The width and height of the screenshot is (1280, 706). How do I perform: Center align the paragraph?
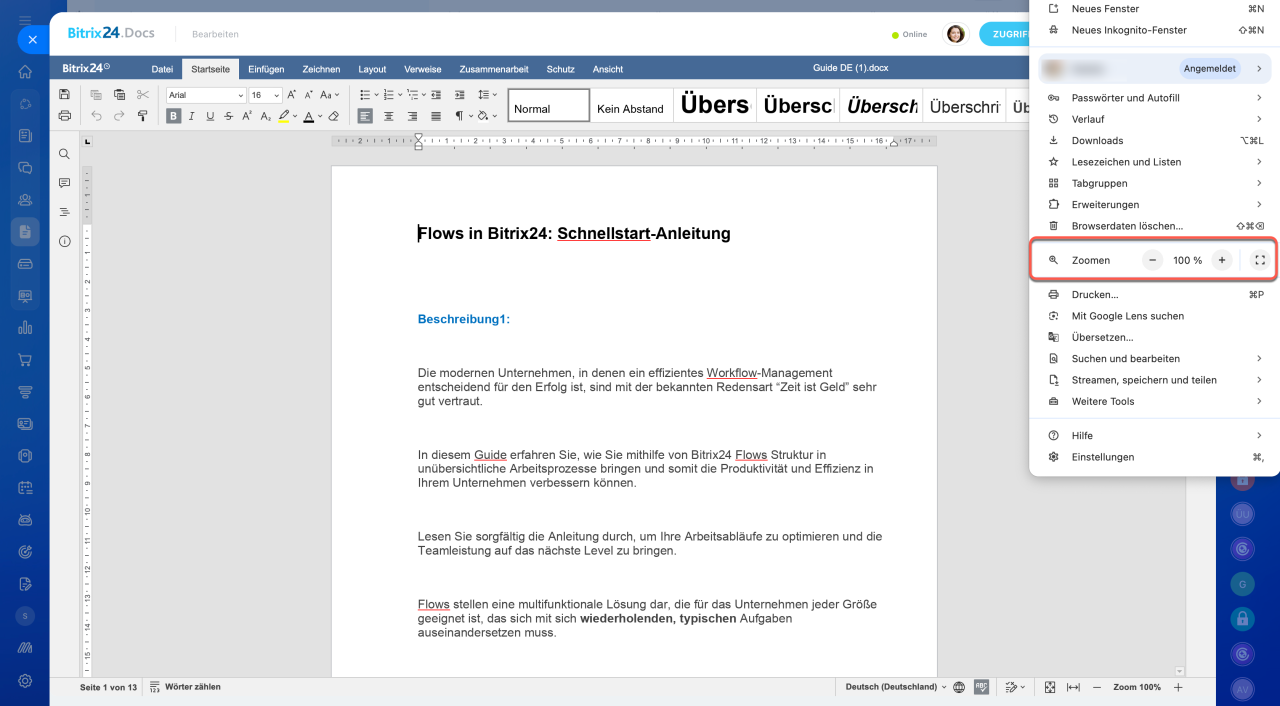388,116
